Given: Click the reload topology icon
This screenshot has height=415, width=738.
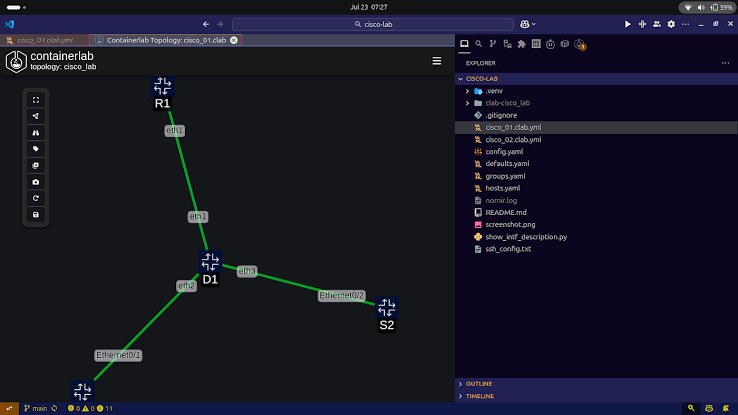Looking at the screenshot, I should click(36, 198).
